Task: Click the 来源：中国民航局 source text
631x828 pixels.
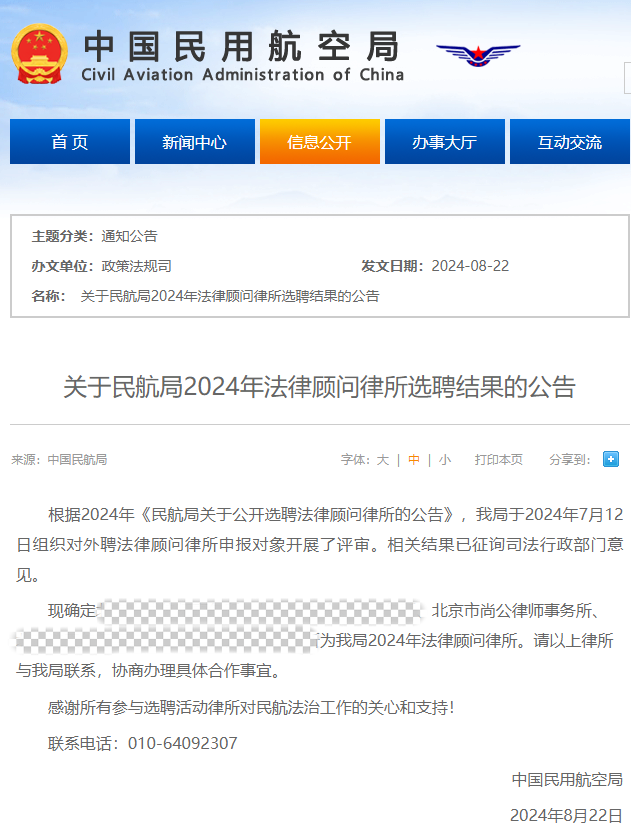Action: pyautogui.click(x=59, y=460)
